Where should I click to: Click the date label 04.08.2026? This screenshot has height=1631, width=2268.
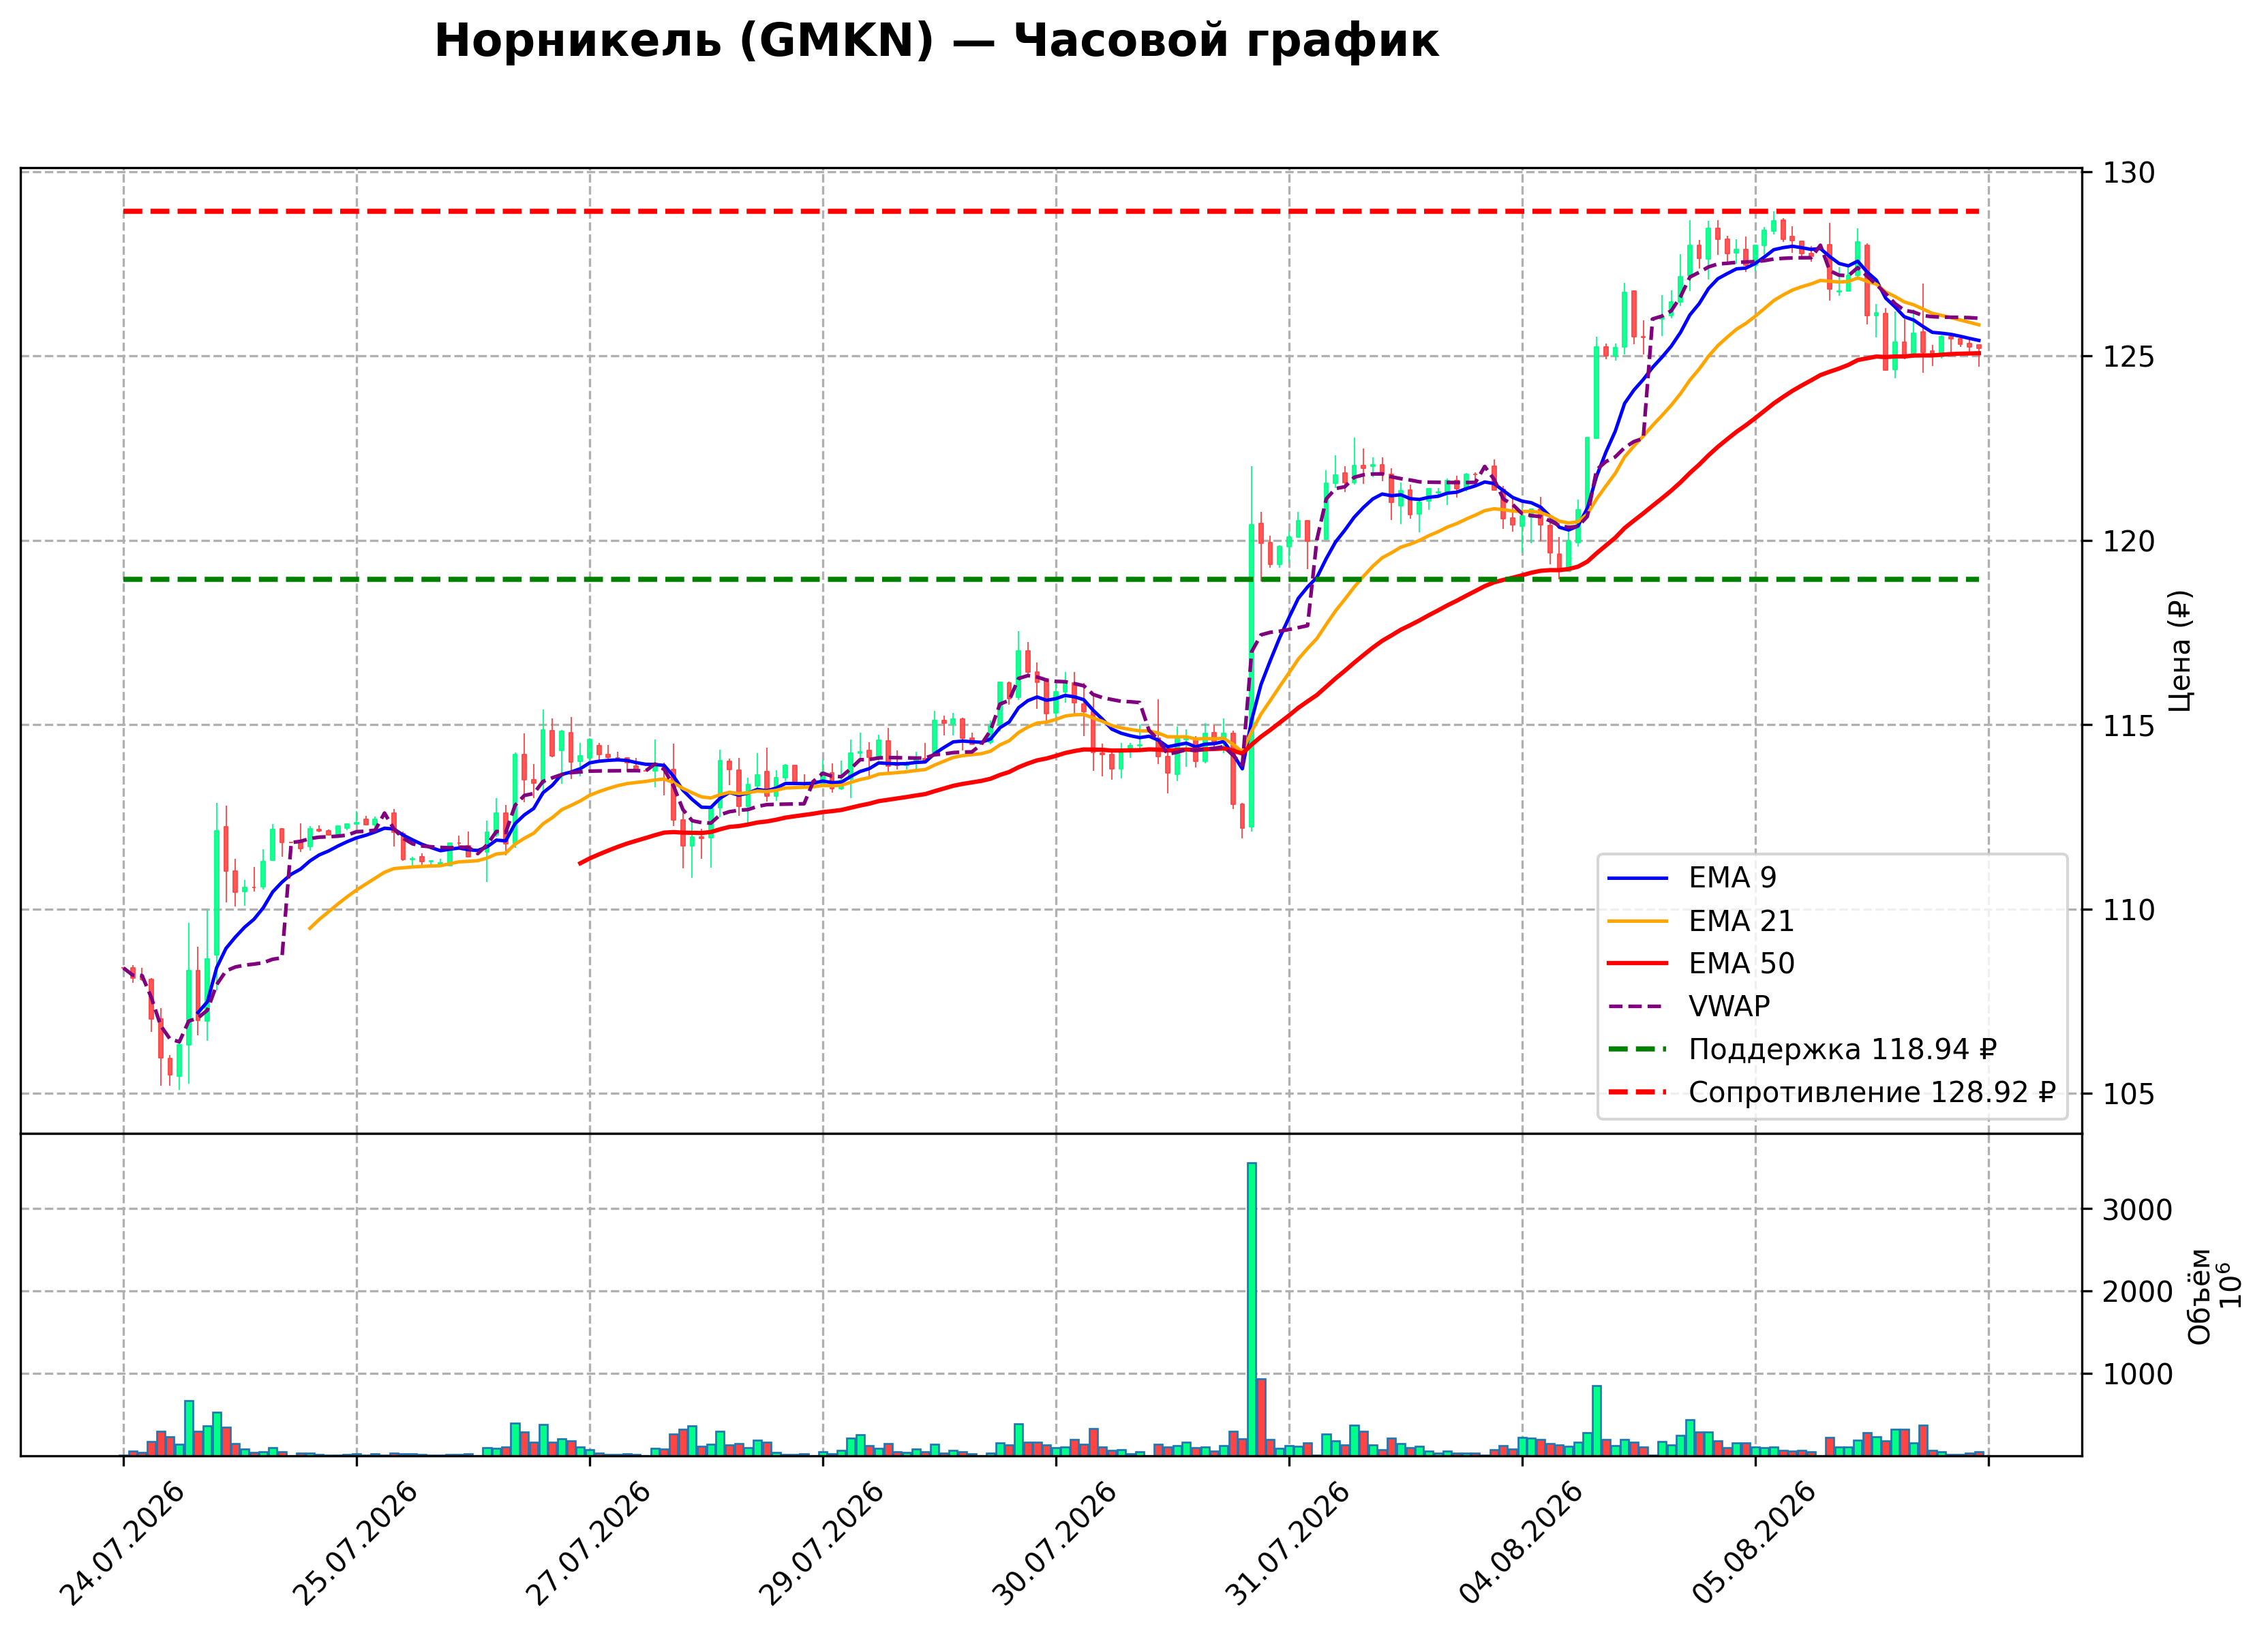click(x=1520, y=1543)
